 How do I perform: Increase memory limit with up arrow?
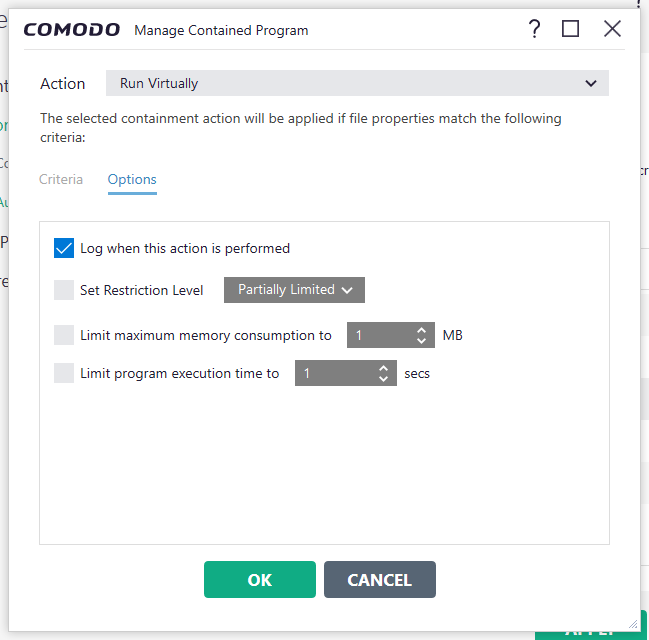click(x=421, y=330)
